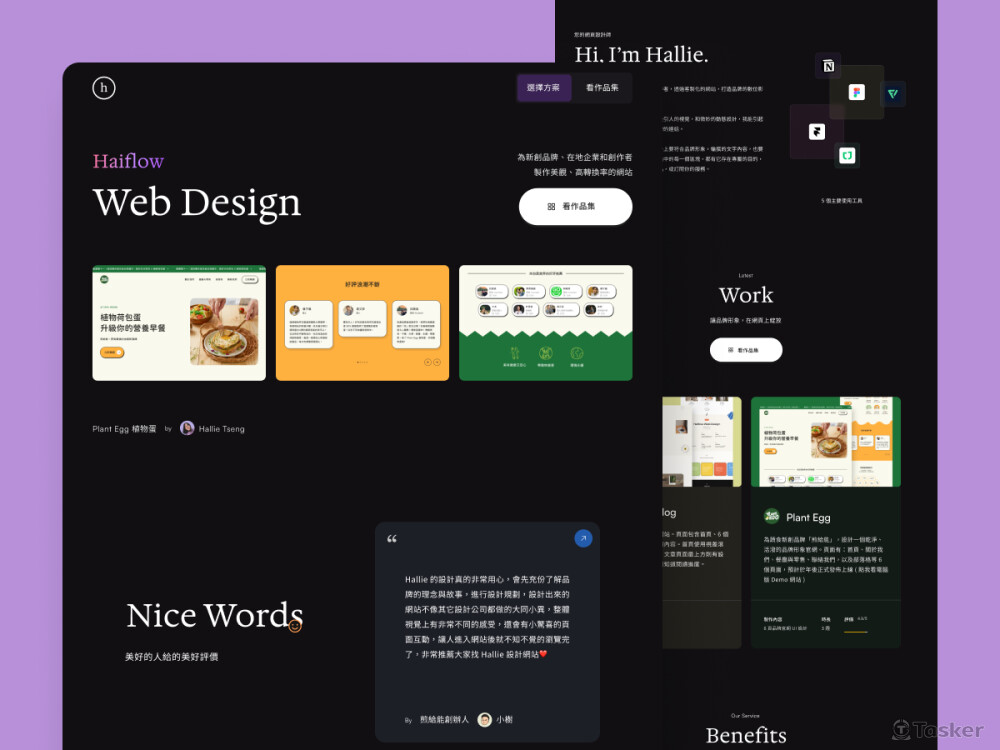Click the green bracket tool icon
The width and height of the screenshot is (1000, 750).
click(x=847, y=155)
